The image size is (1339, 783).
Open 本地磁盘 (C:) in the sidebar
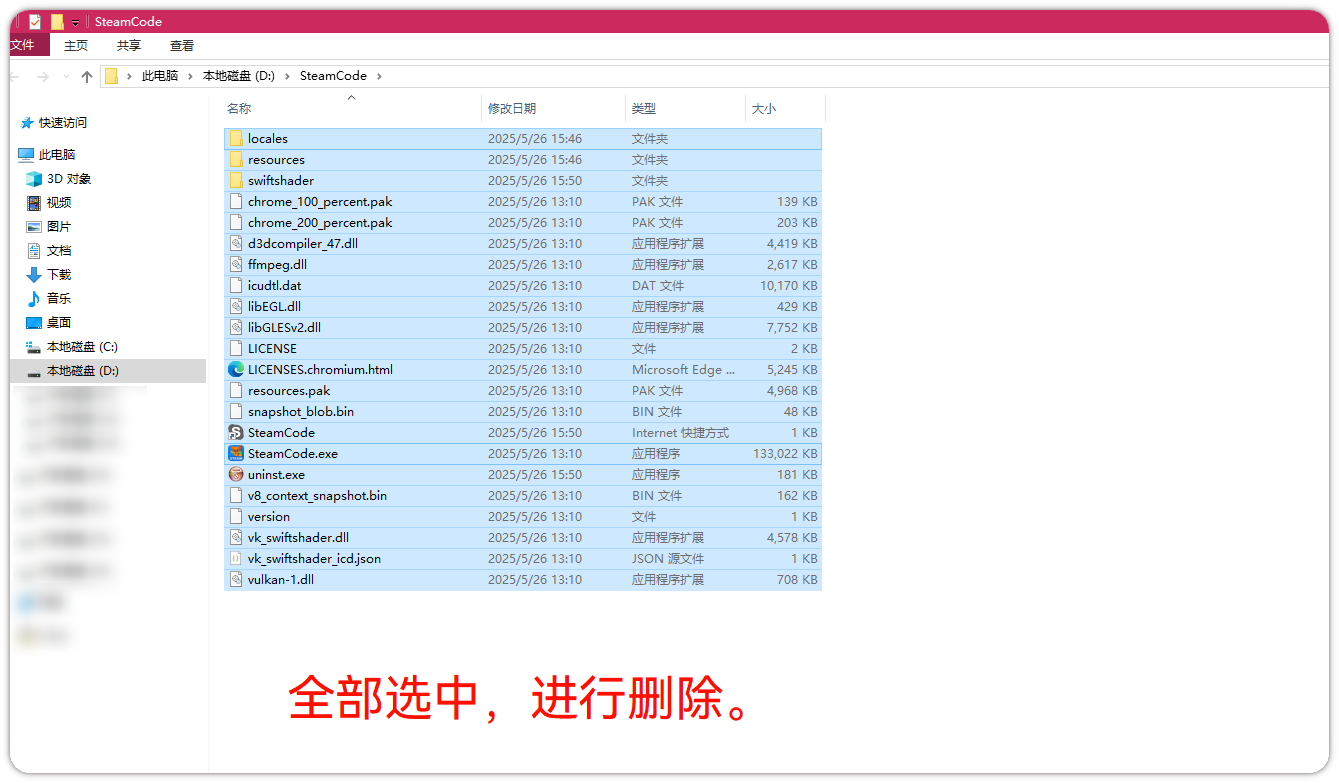click(x=82, y=347)
